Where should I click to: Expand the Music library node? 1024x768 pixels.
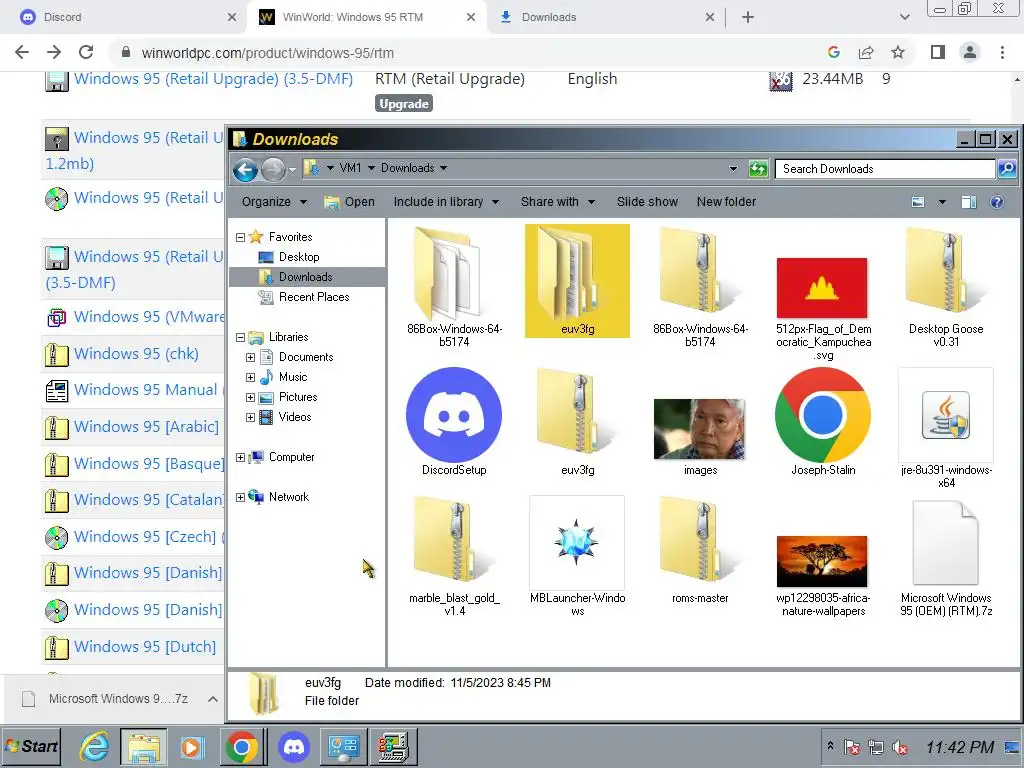click(x=250, y=377)
